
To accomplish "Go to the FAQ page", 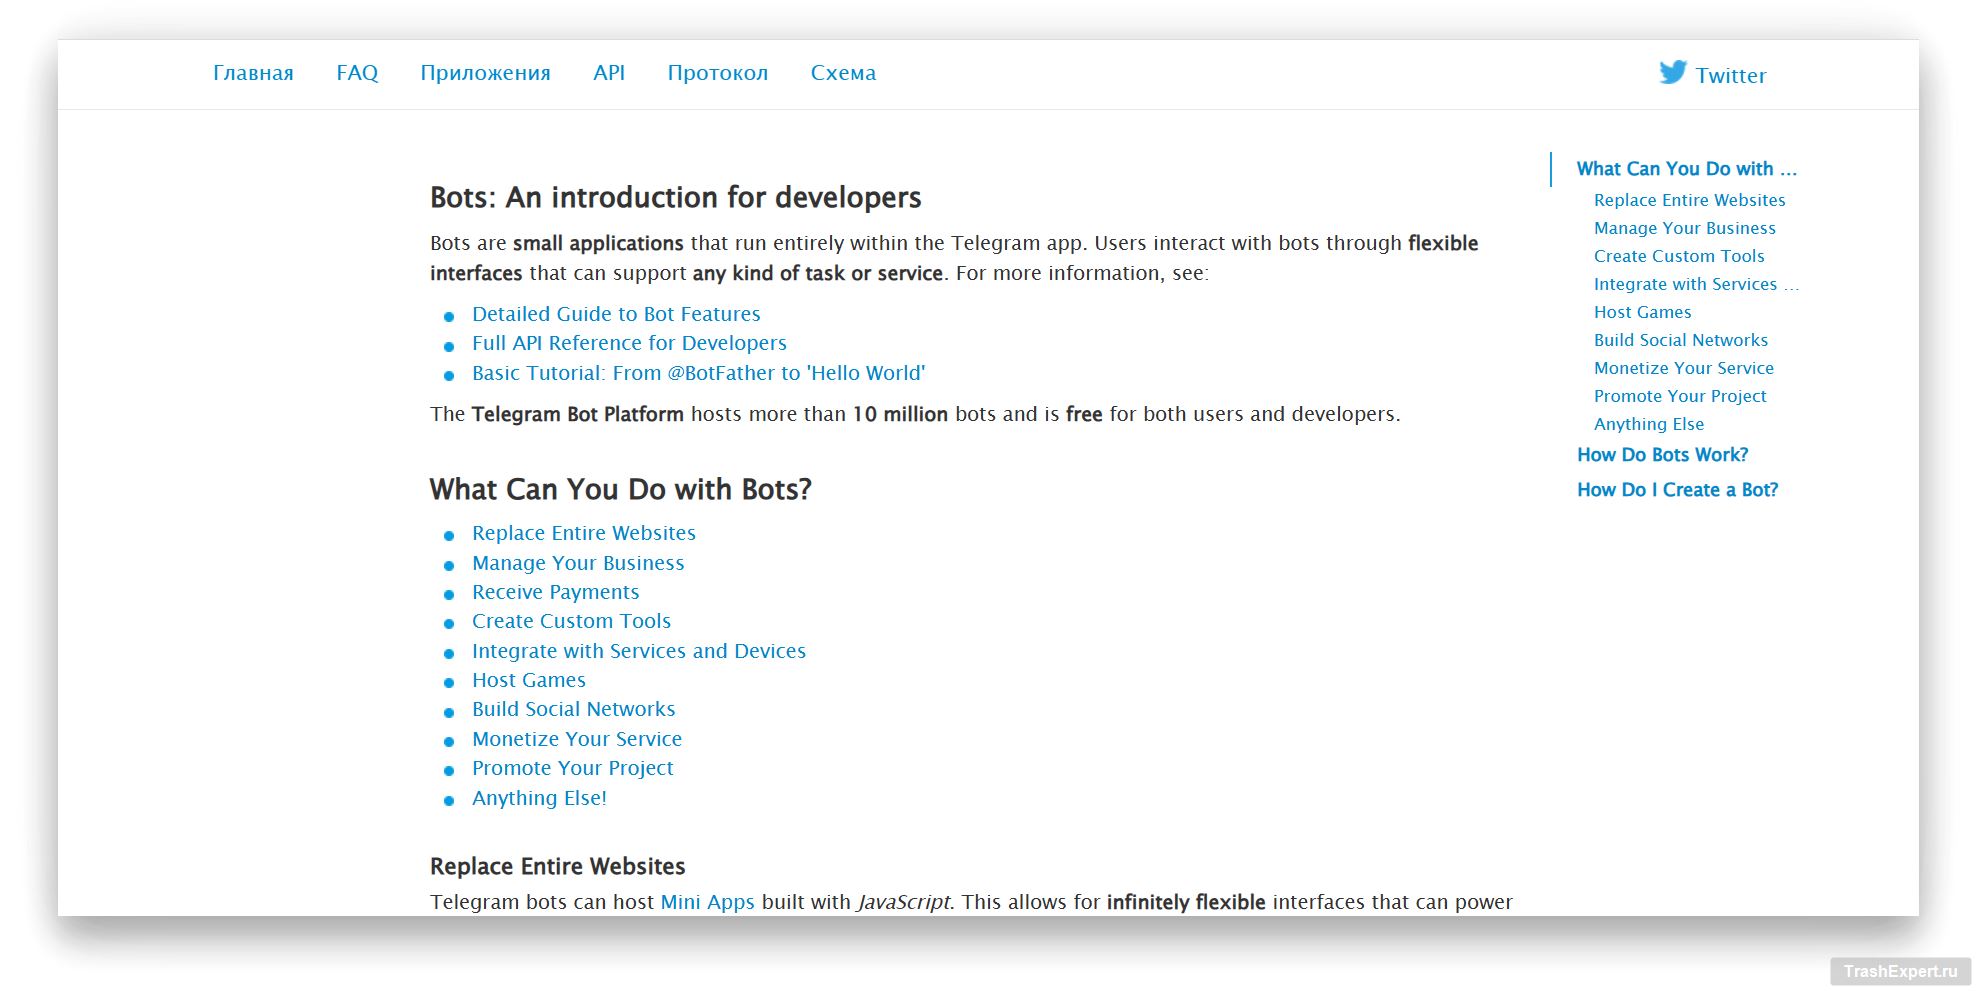I will pos(357,73).
